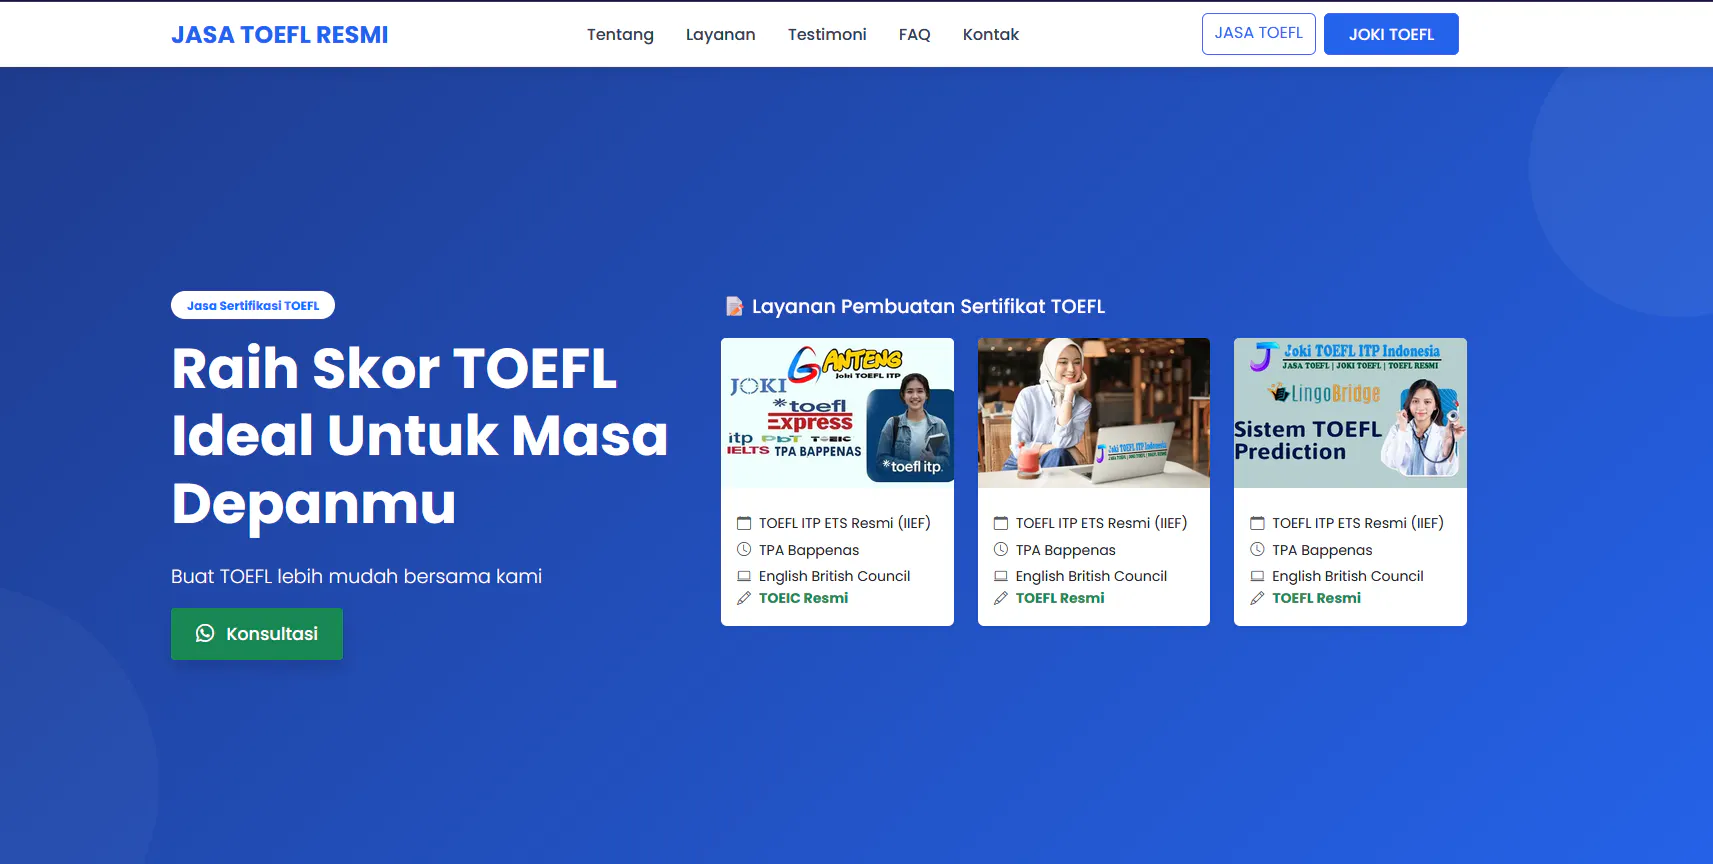
Task: Click the laptop icon in the Sistem TOEFL Prediction card
Action: (x=1257, y=576)
